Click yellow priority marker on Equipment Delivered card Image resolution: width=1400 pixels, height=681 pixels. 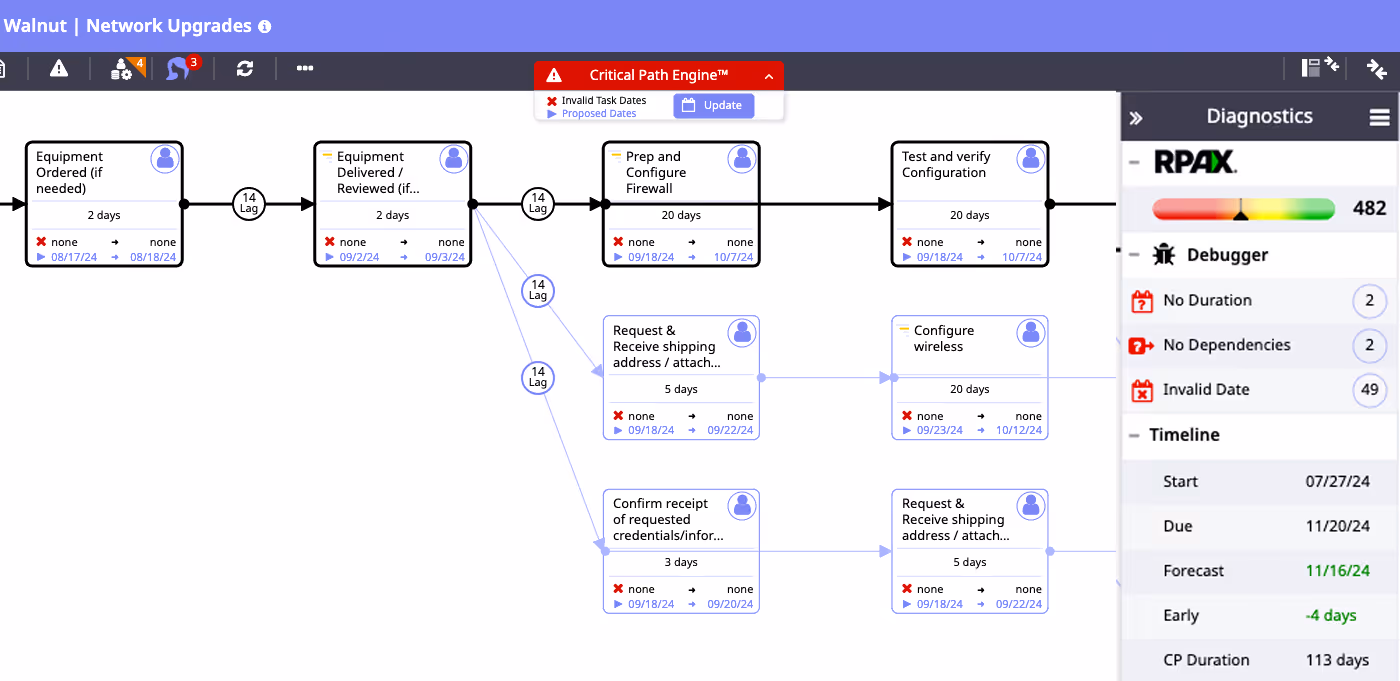(327, 156)
